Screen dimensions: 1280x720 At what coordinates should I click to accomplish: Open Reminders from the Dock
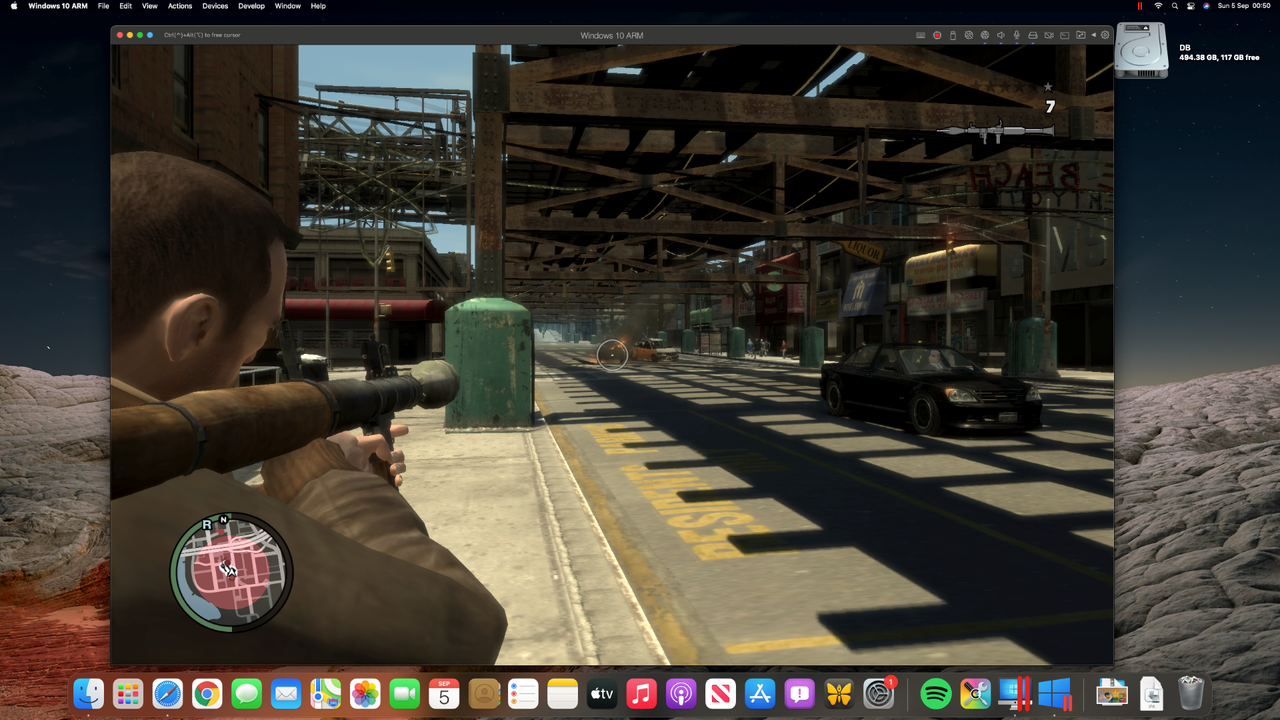pos(523,693)
